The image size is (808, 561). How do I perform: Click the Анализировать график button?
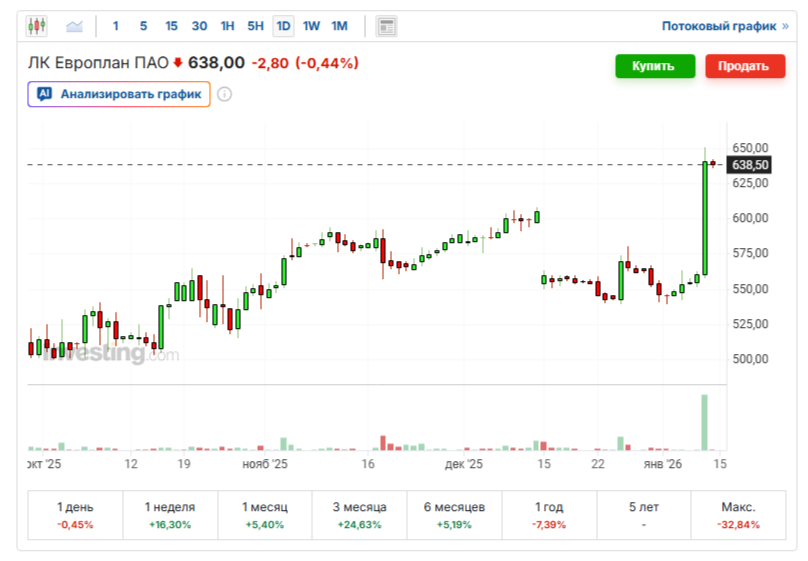(x=119, y=94)
